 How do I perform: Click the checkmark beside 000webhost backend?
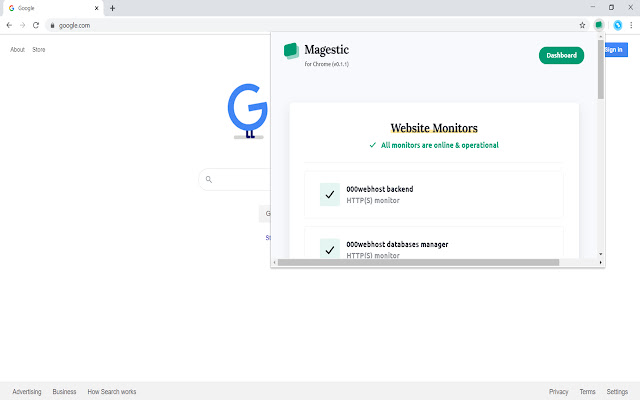tap(330, 195)
